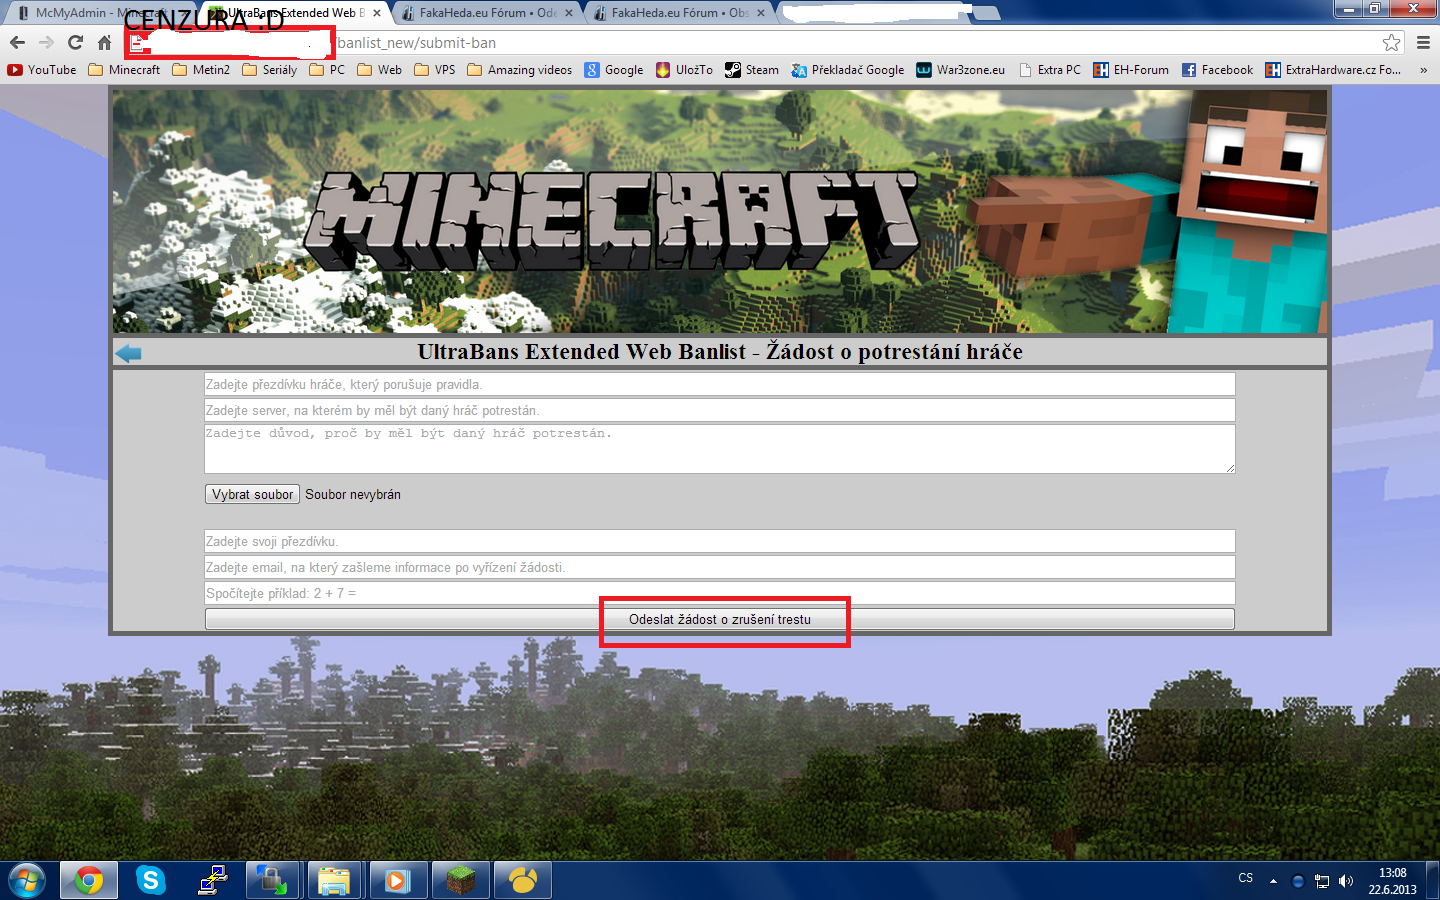Open the Minecraft bookmarks folder

click(124, 70)
